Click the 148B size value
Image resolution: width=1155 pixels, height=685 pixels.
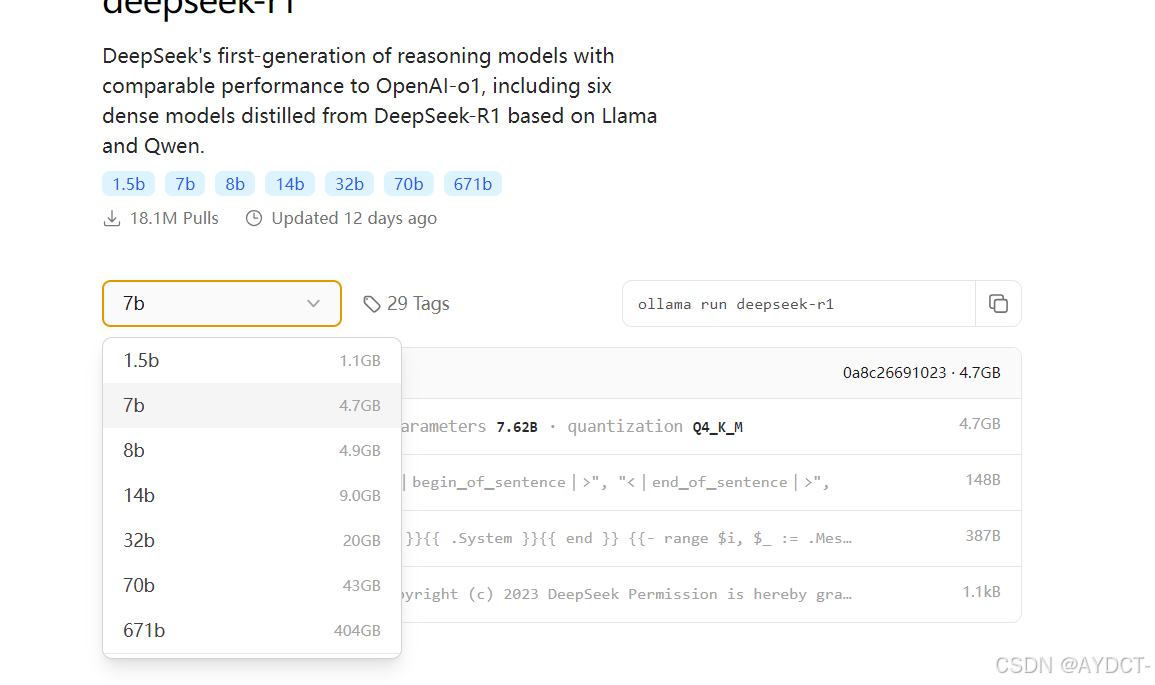[x=983, y=480]
